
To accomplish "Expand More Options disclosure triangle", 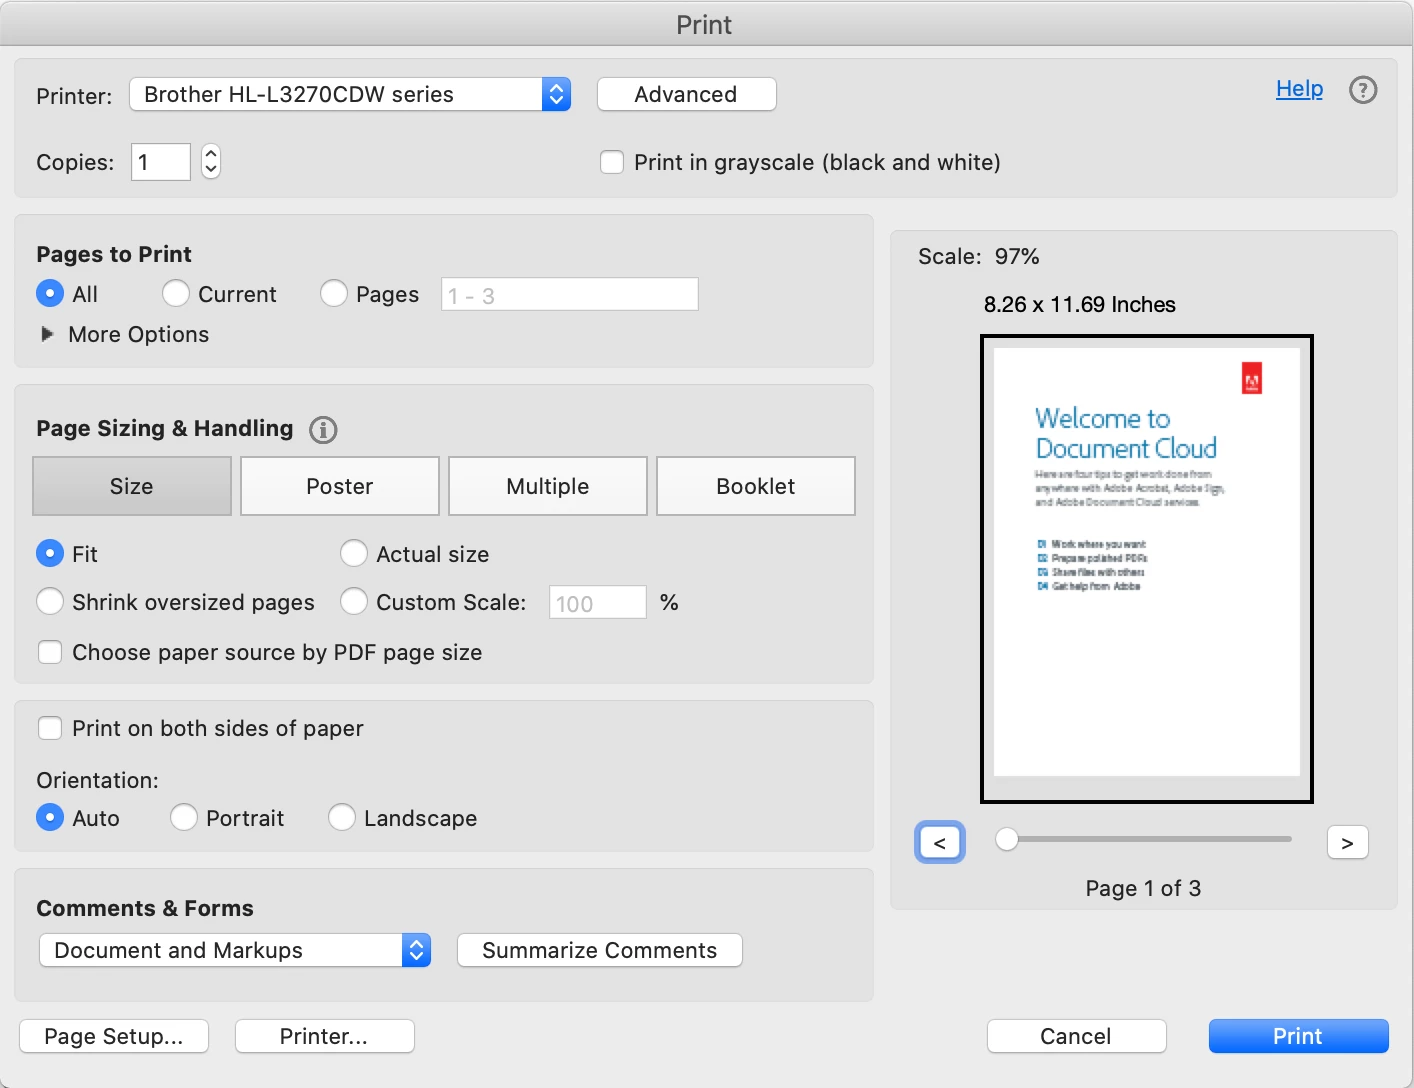I will pos(47,334).
